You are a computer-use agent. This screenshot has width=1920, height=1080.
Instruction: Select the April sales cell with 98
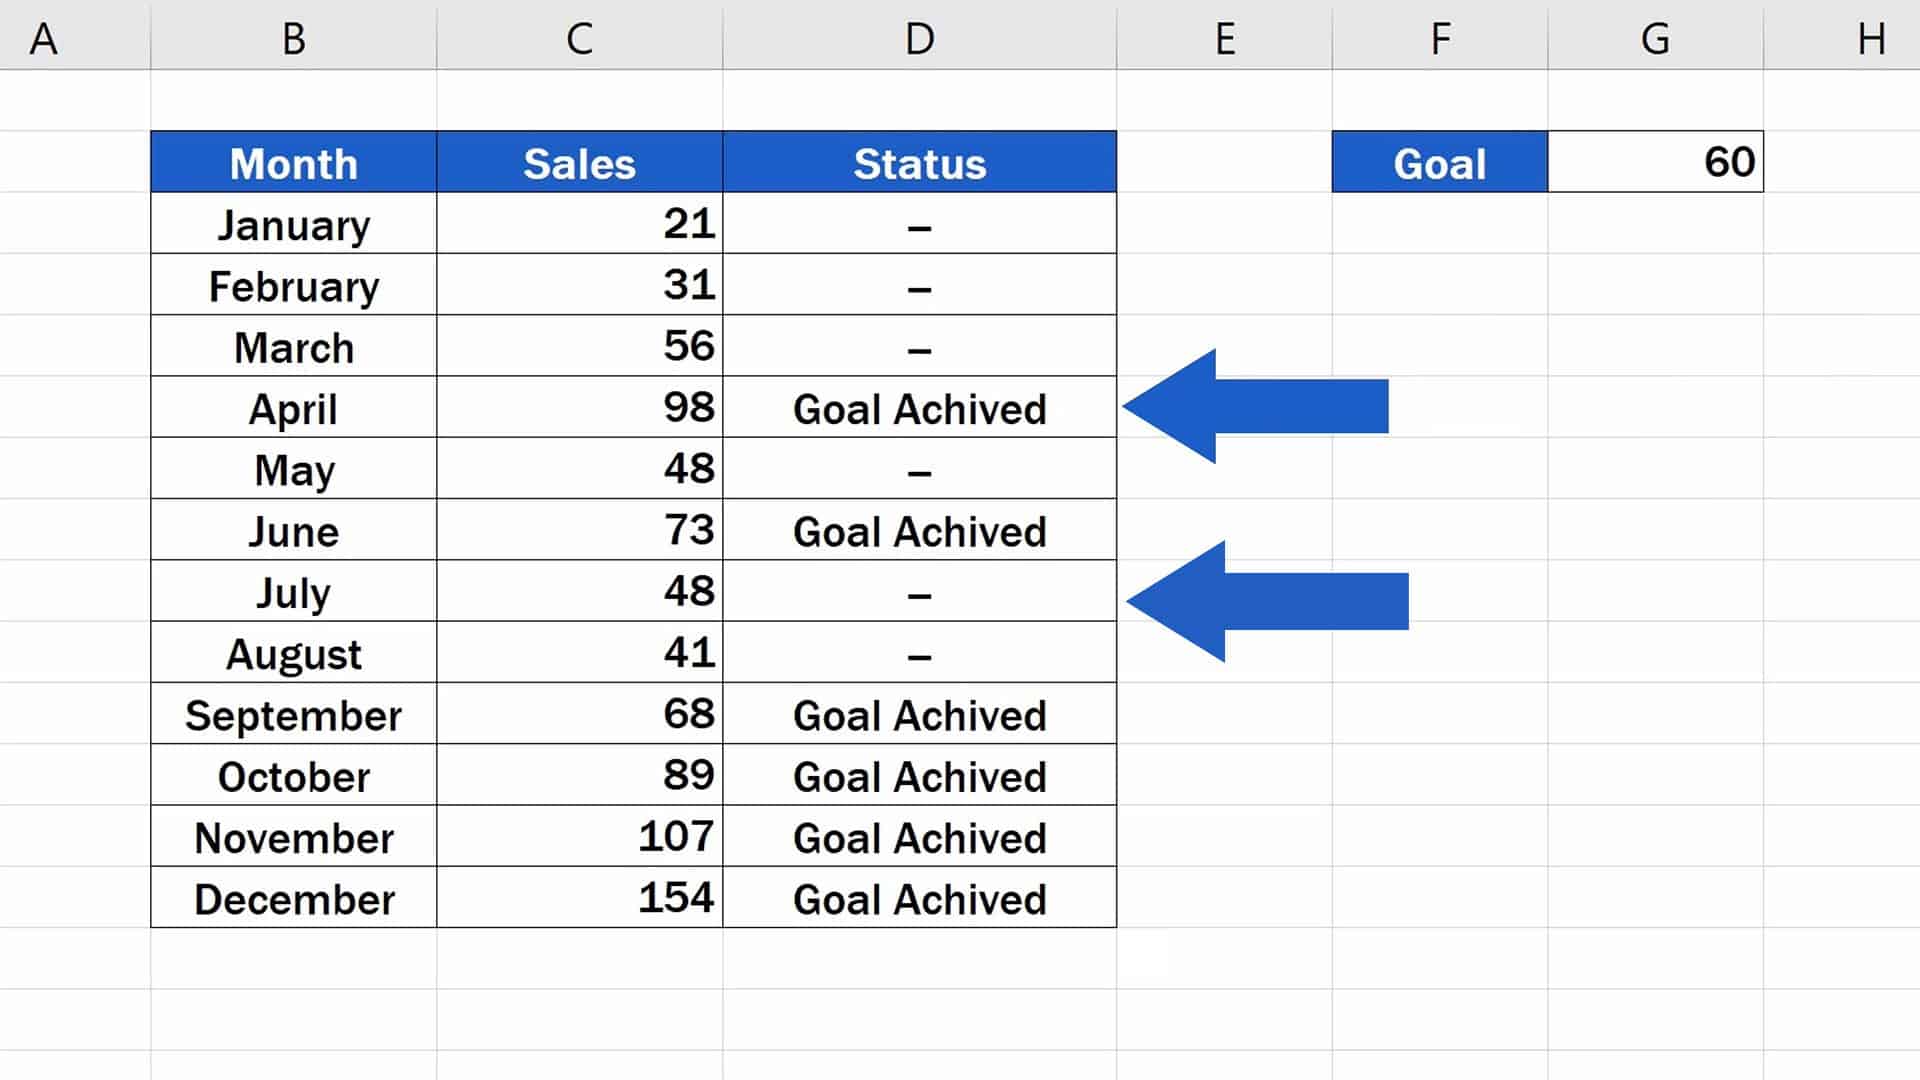click(x=579, y=407)
